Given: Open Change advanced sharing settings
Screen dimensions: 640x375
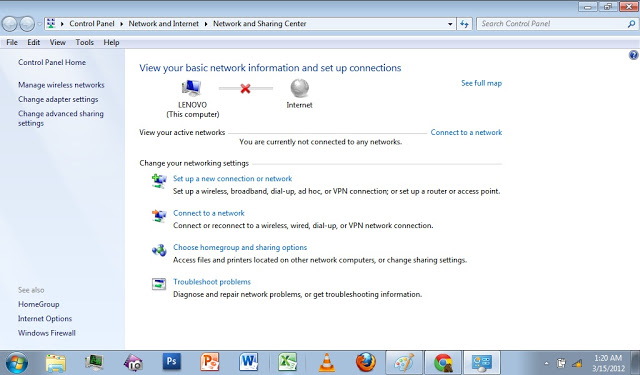Looking at the screenshot, I should pos(61,118).
